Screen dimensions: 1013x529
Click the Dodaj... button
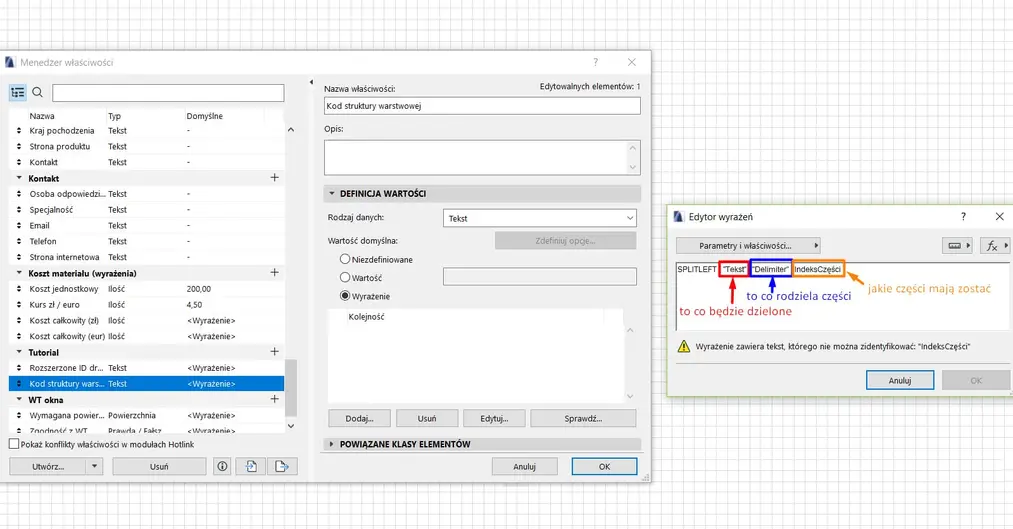click(x=359, y=419)
